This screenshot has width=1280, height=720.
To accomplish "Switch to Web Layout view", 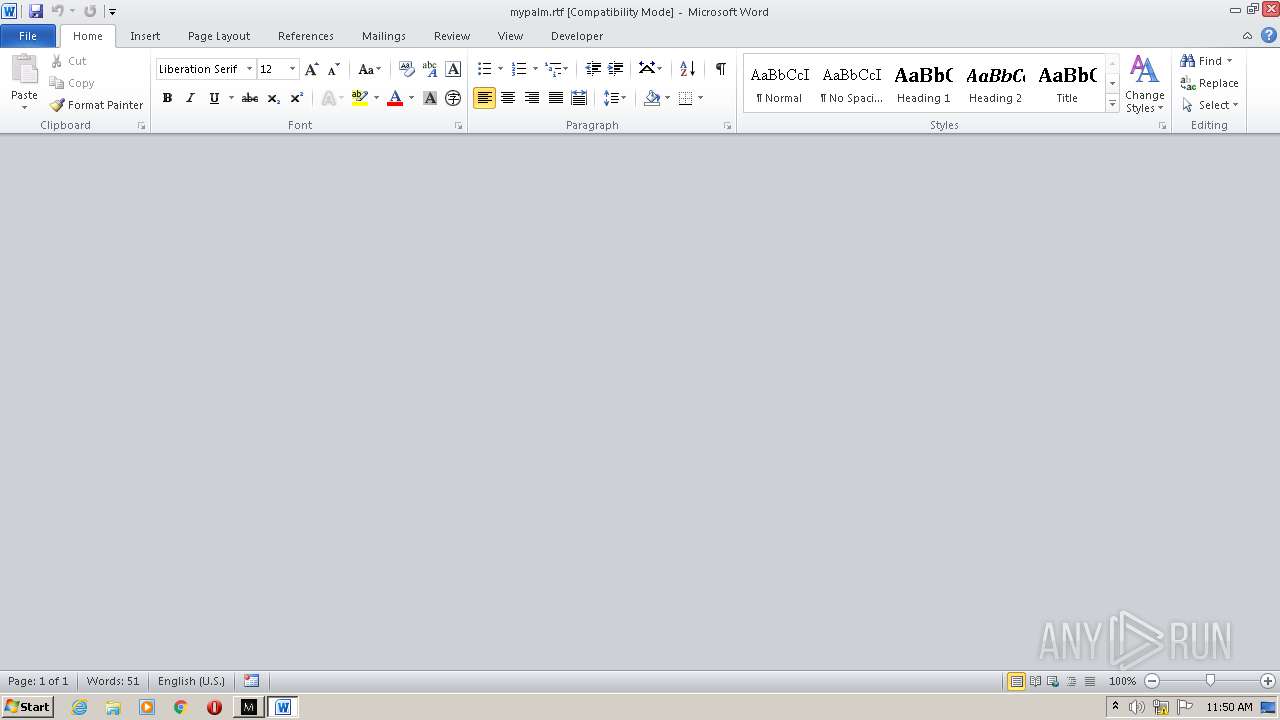I will coord(1053,681).
